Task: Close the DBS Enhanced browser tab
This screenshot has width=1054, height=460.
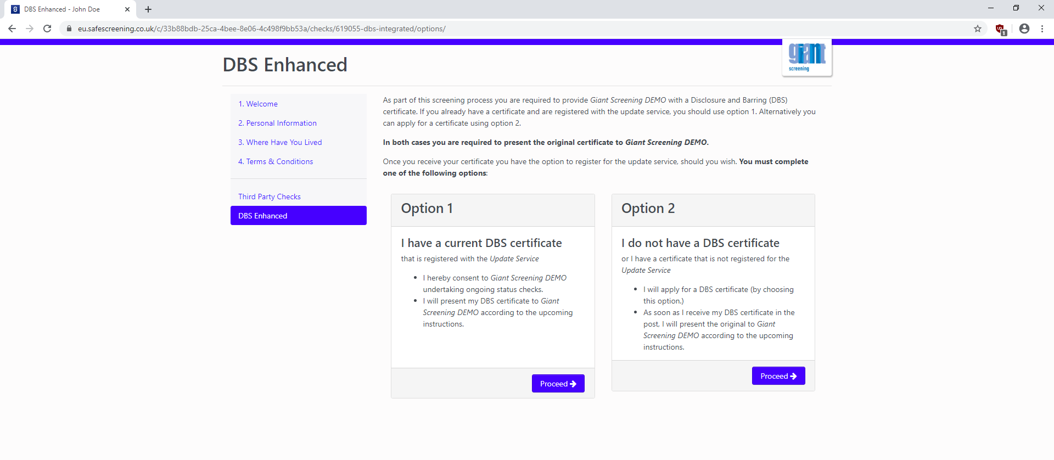Action: pyautogui.click(x=127, y=9)
